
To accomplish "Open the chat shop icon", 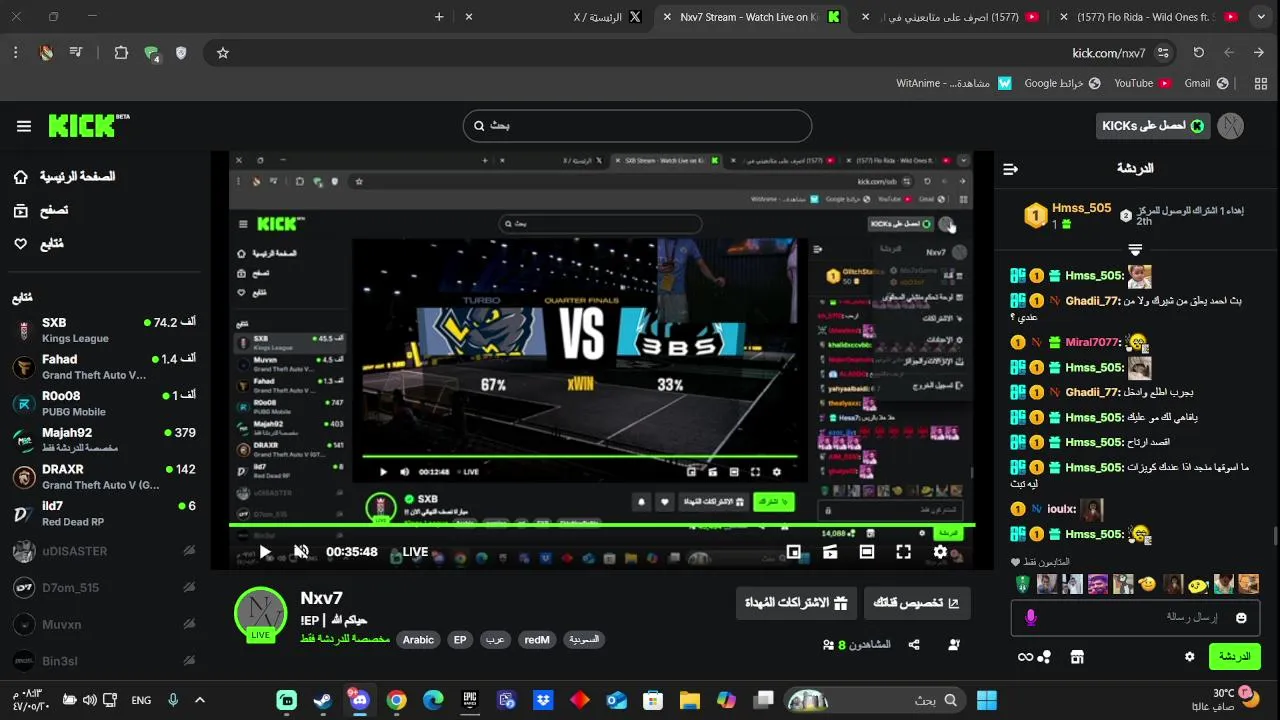I will pos(1077,657).
